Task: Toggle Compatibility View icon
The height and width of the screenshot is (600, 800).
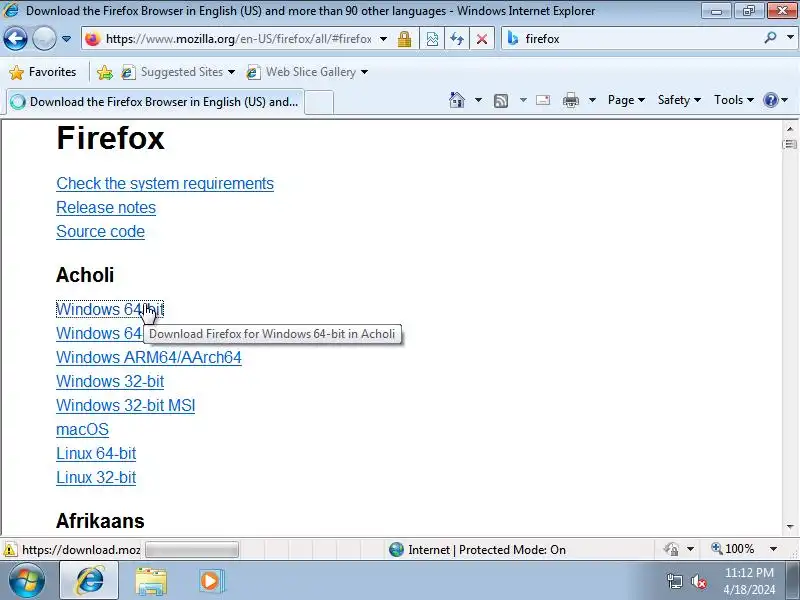Action: 432,39
